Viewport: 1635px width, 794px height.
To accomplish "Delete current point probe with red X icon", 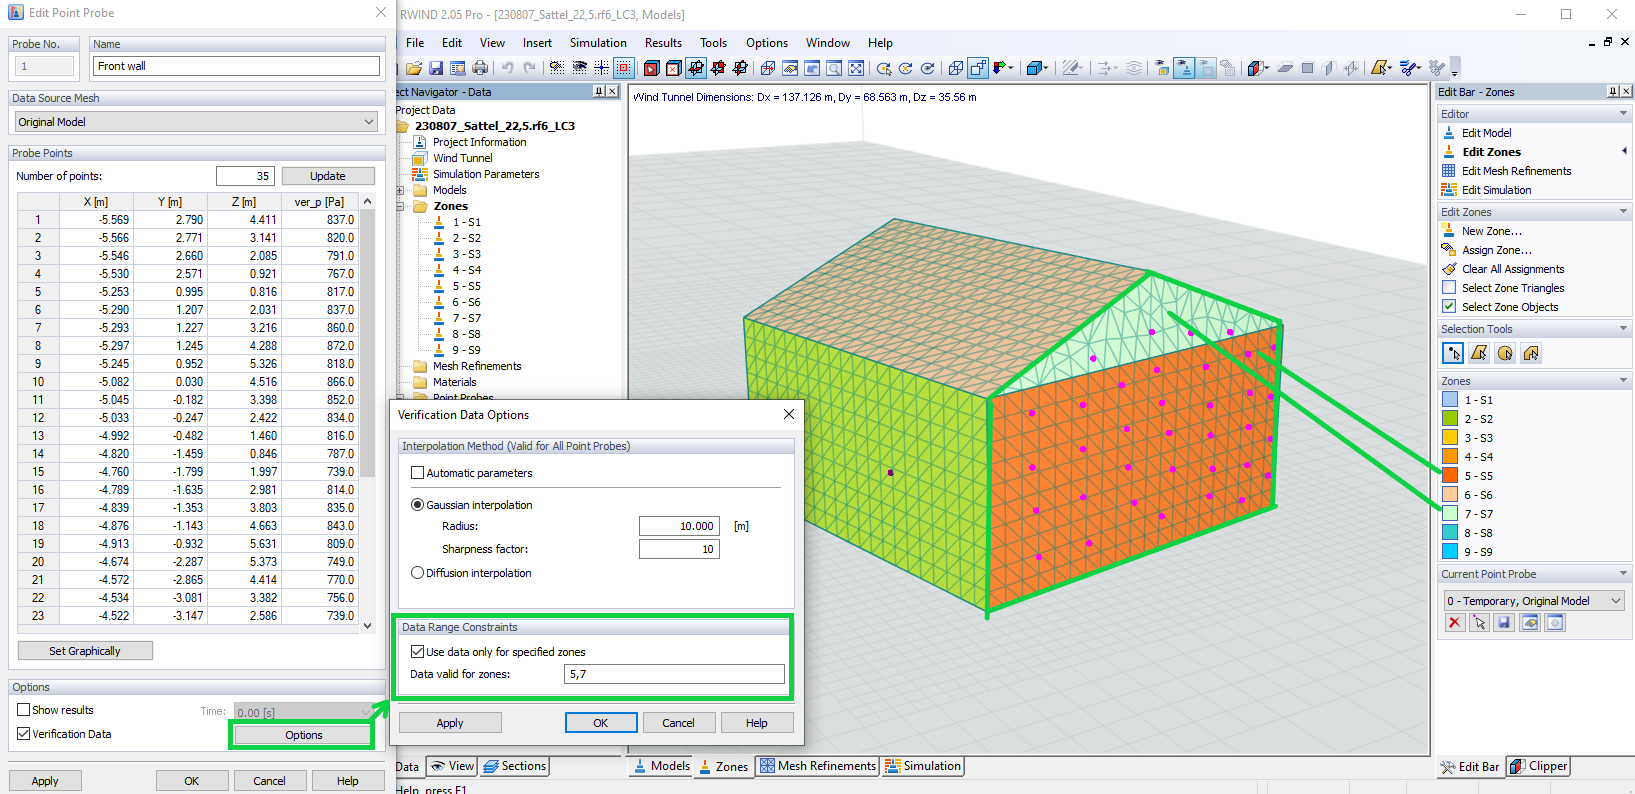I will (1455, 623).
